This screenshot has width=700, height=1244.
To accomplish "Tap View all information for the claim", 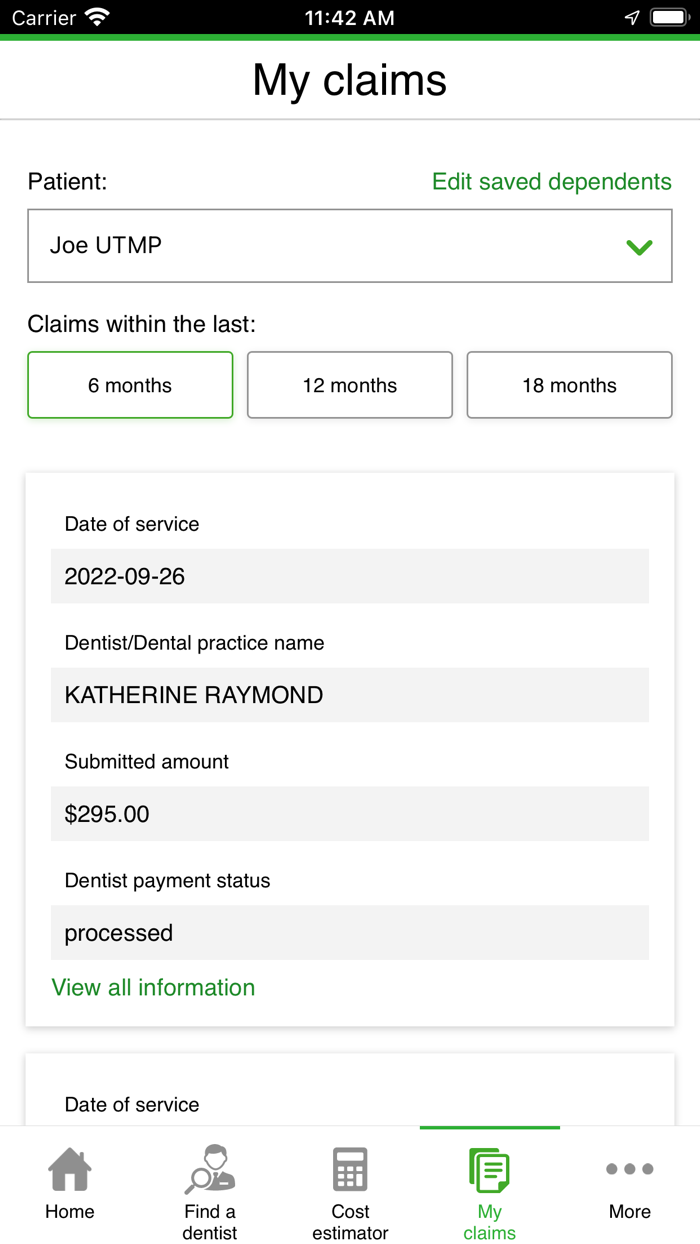I will pyautogui.click(x=153, y=987).
